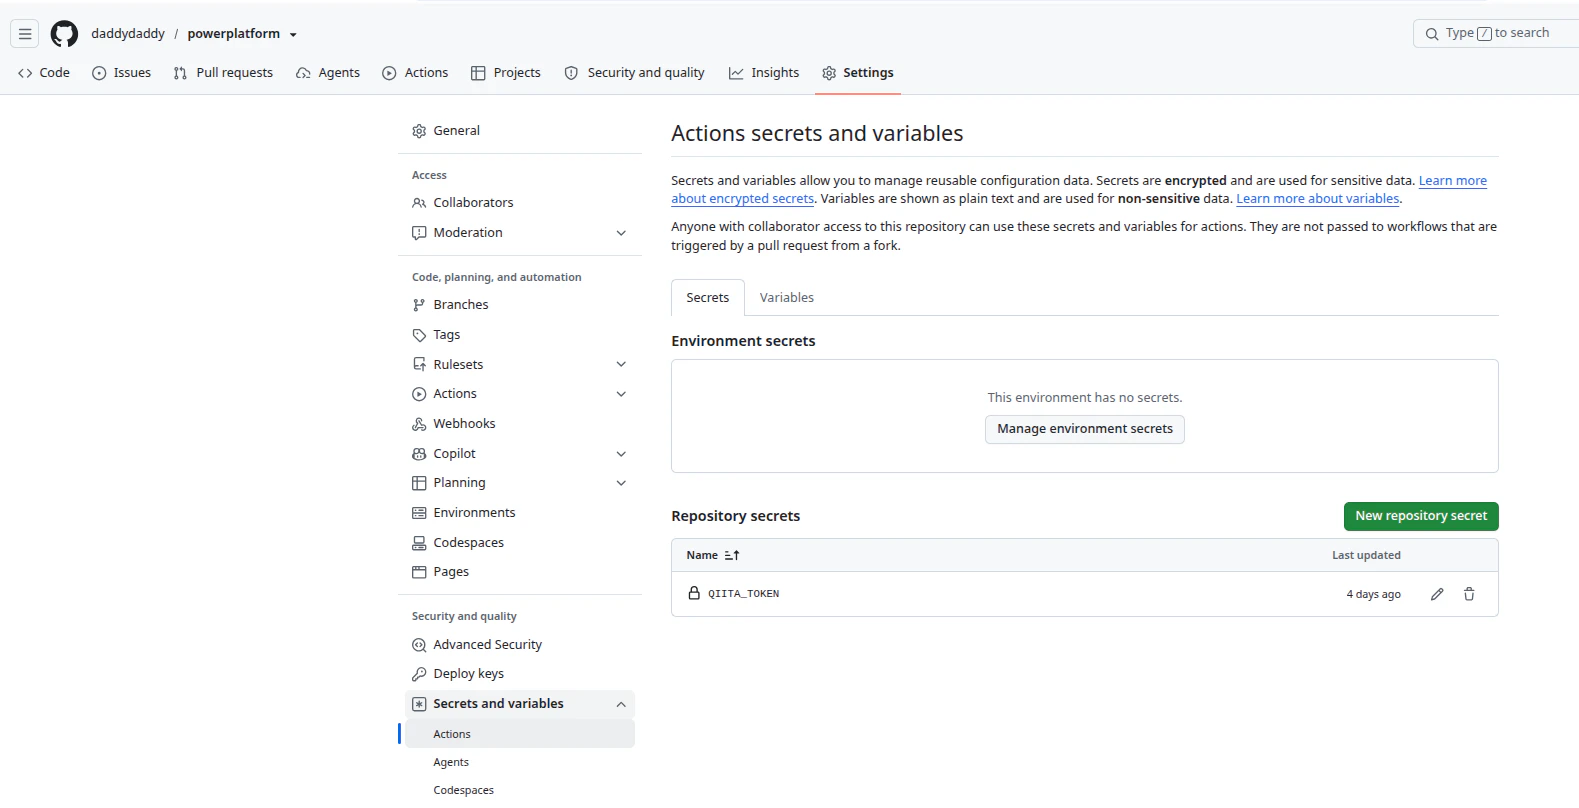Click the QIITA_TOKEN secret name
Image resolution: width=1579 pixels, height=808 pixels.
(744, 594)
